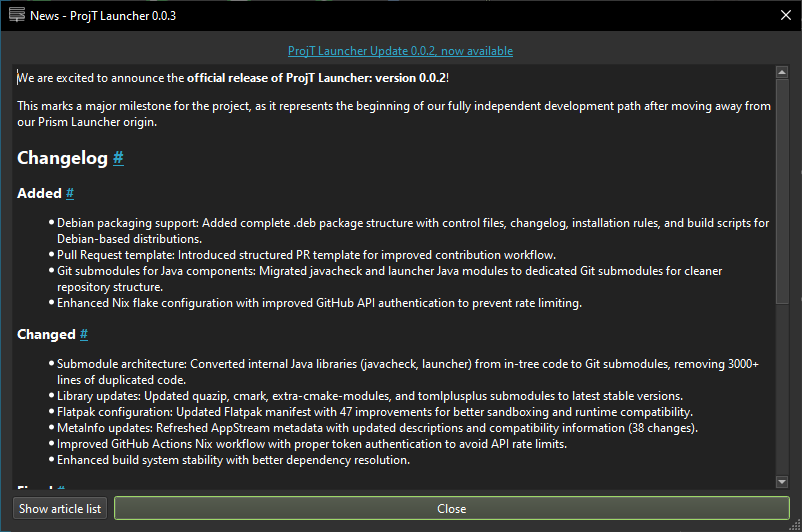Click the Changelog heading text
This screenshot has width=802, height=532.
62,158
